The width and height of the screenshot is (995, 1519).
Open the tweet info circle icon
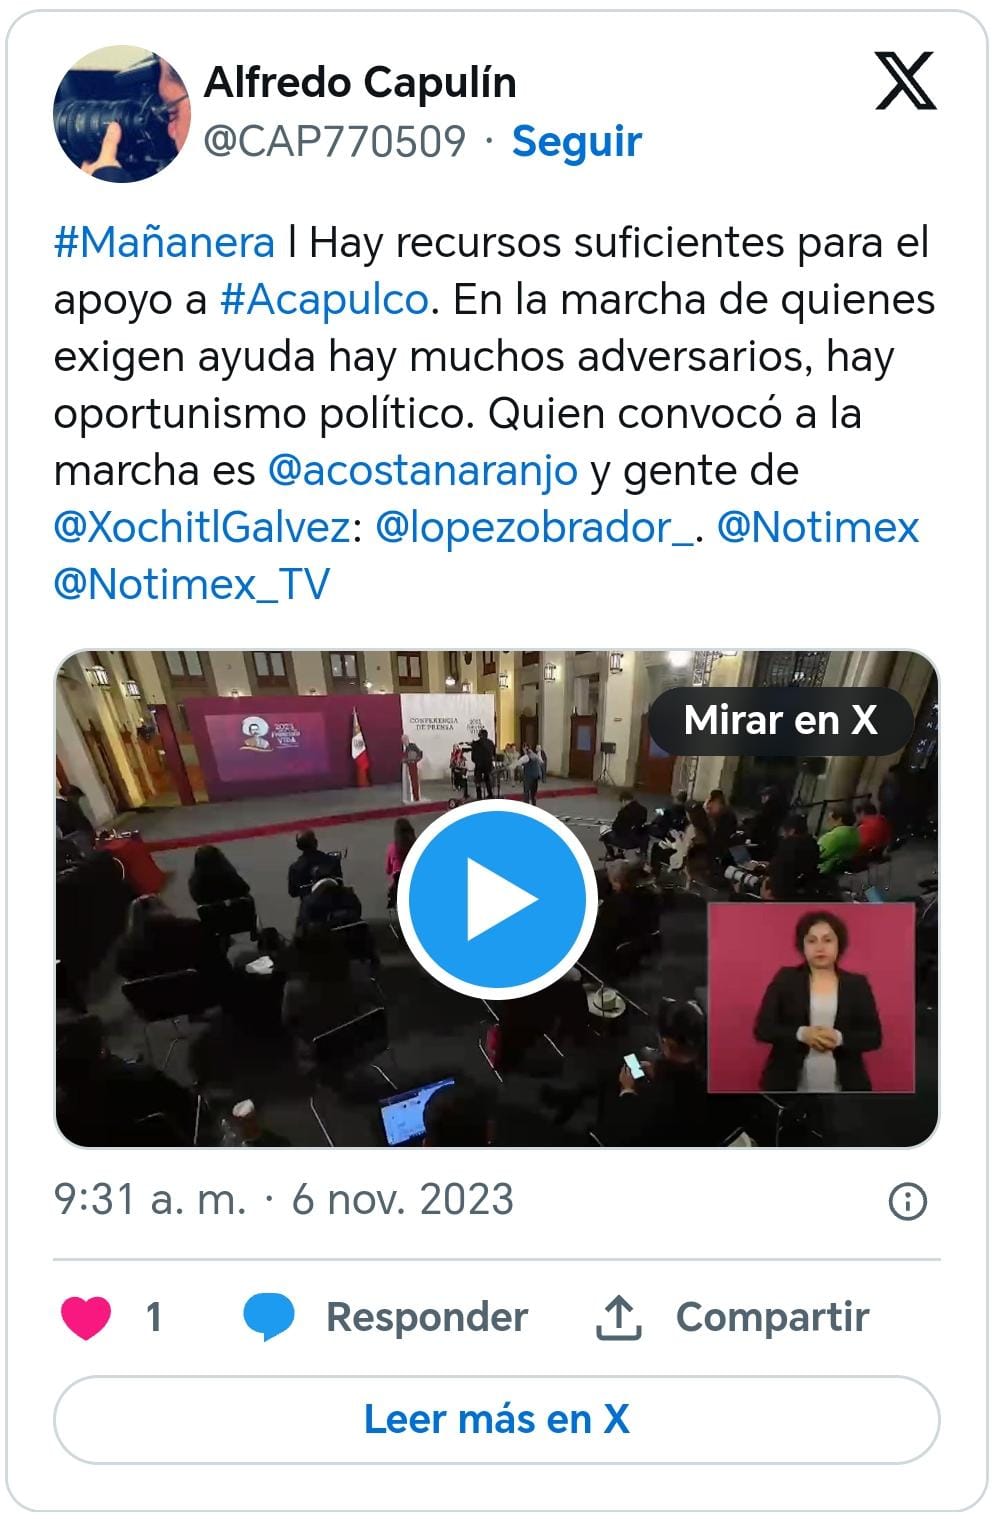(908, 1201)
